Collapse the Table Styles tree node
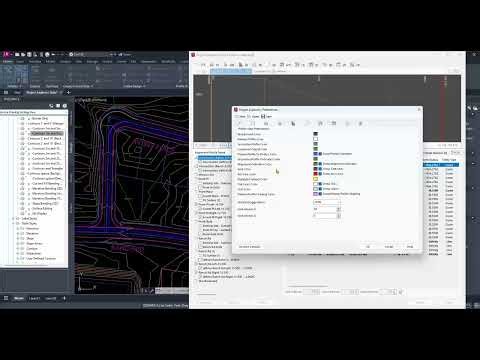This screenshot has width=480, height=360. click(x=14, y=223)
